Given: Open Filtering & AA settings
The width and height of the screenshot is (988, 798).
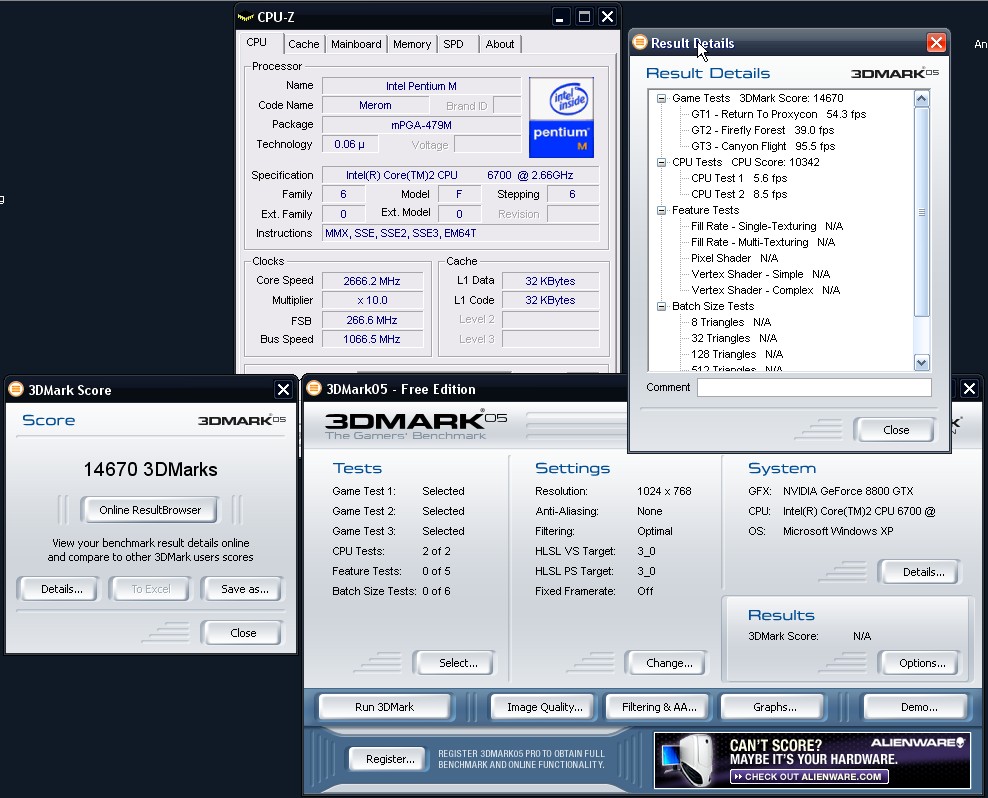Looking at the screenshot, I should (659, 707).
